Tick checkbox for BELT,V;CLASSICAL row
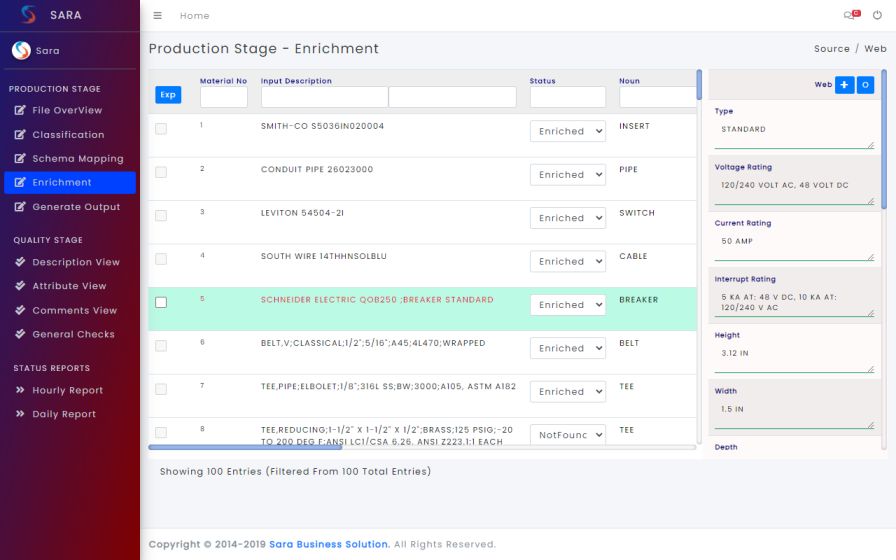896x560 pixels. click(161, 346)
